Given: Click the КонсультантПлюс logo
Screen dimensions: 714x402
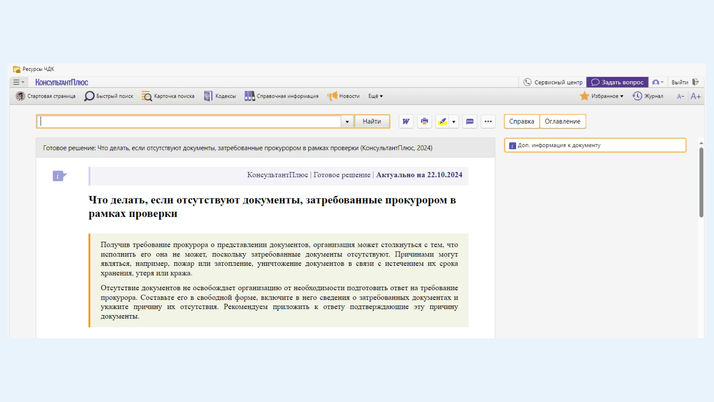Looking at the screenshot, I should 61,82.
